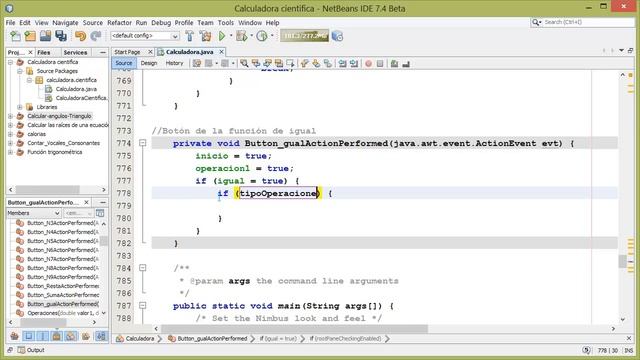Click the memory usage garbage collection bar
This screenshot has height=360, width=640.
pos(304,36)
